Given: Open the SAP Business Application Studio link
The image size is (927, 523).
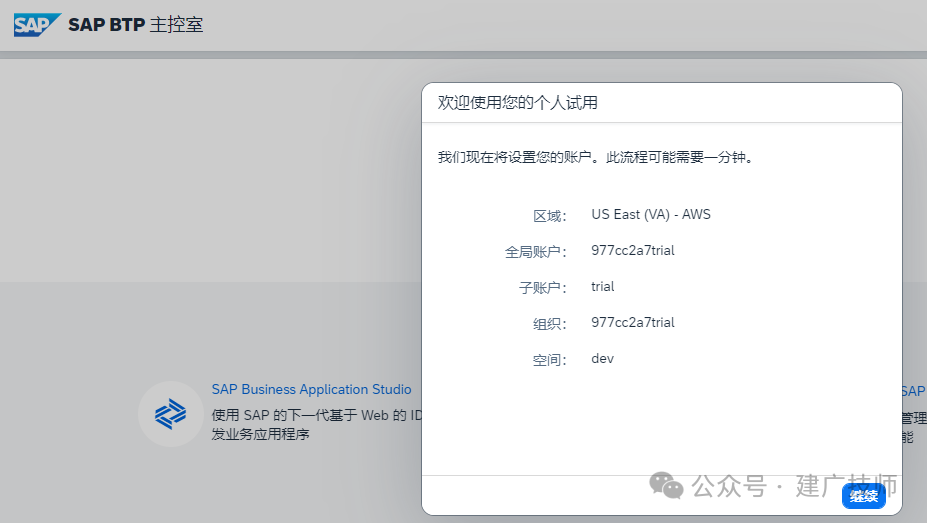Looking at the screenshot, I should (312, 389).
